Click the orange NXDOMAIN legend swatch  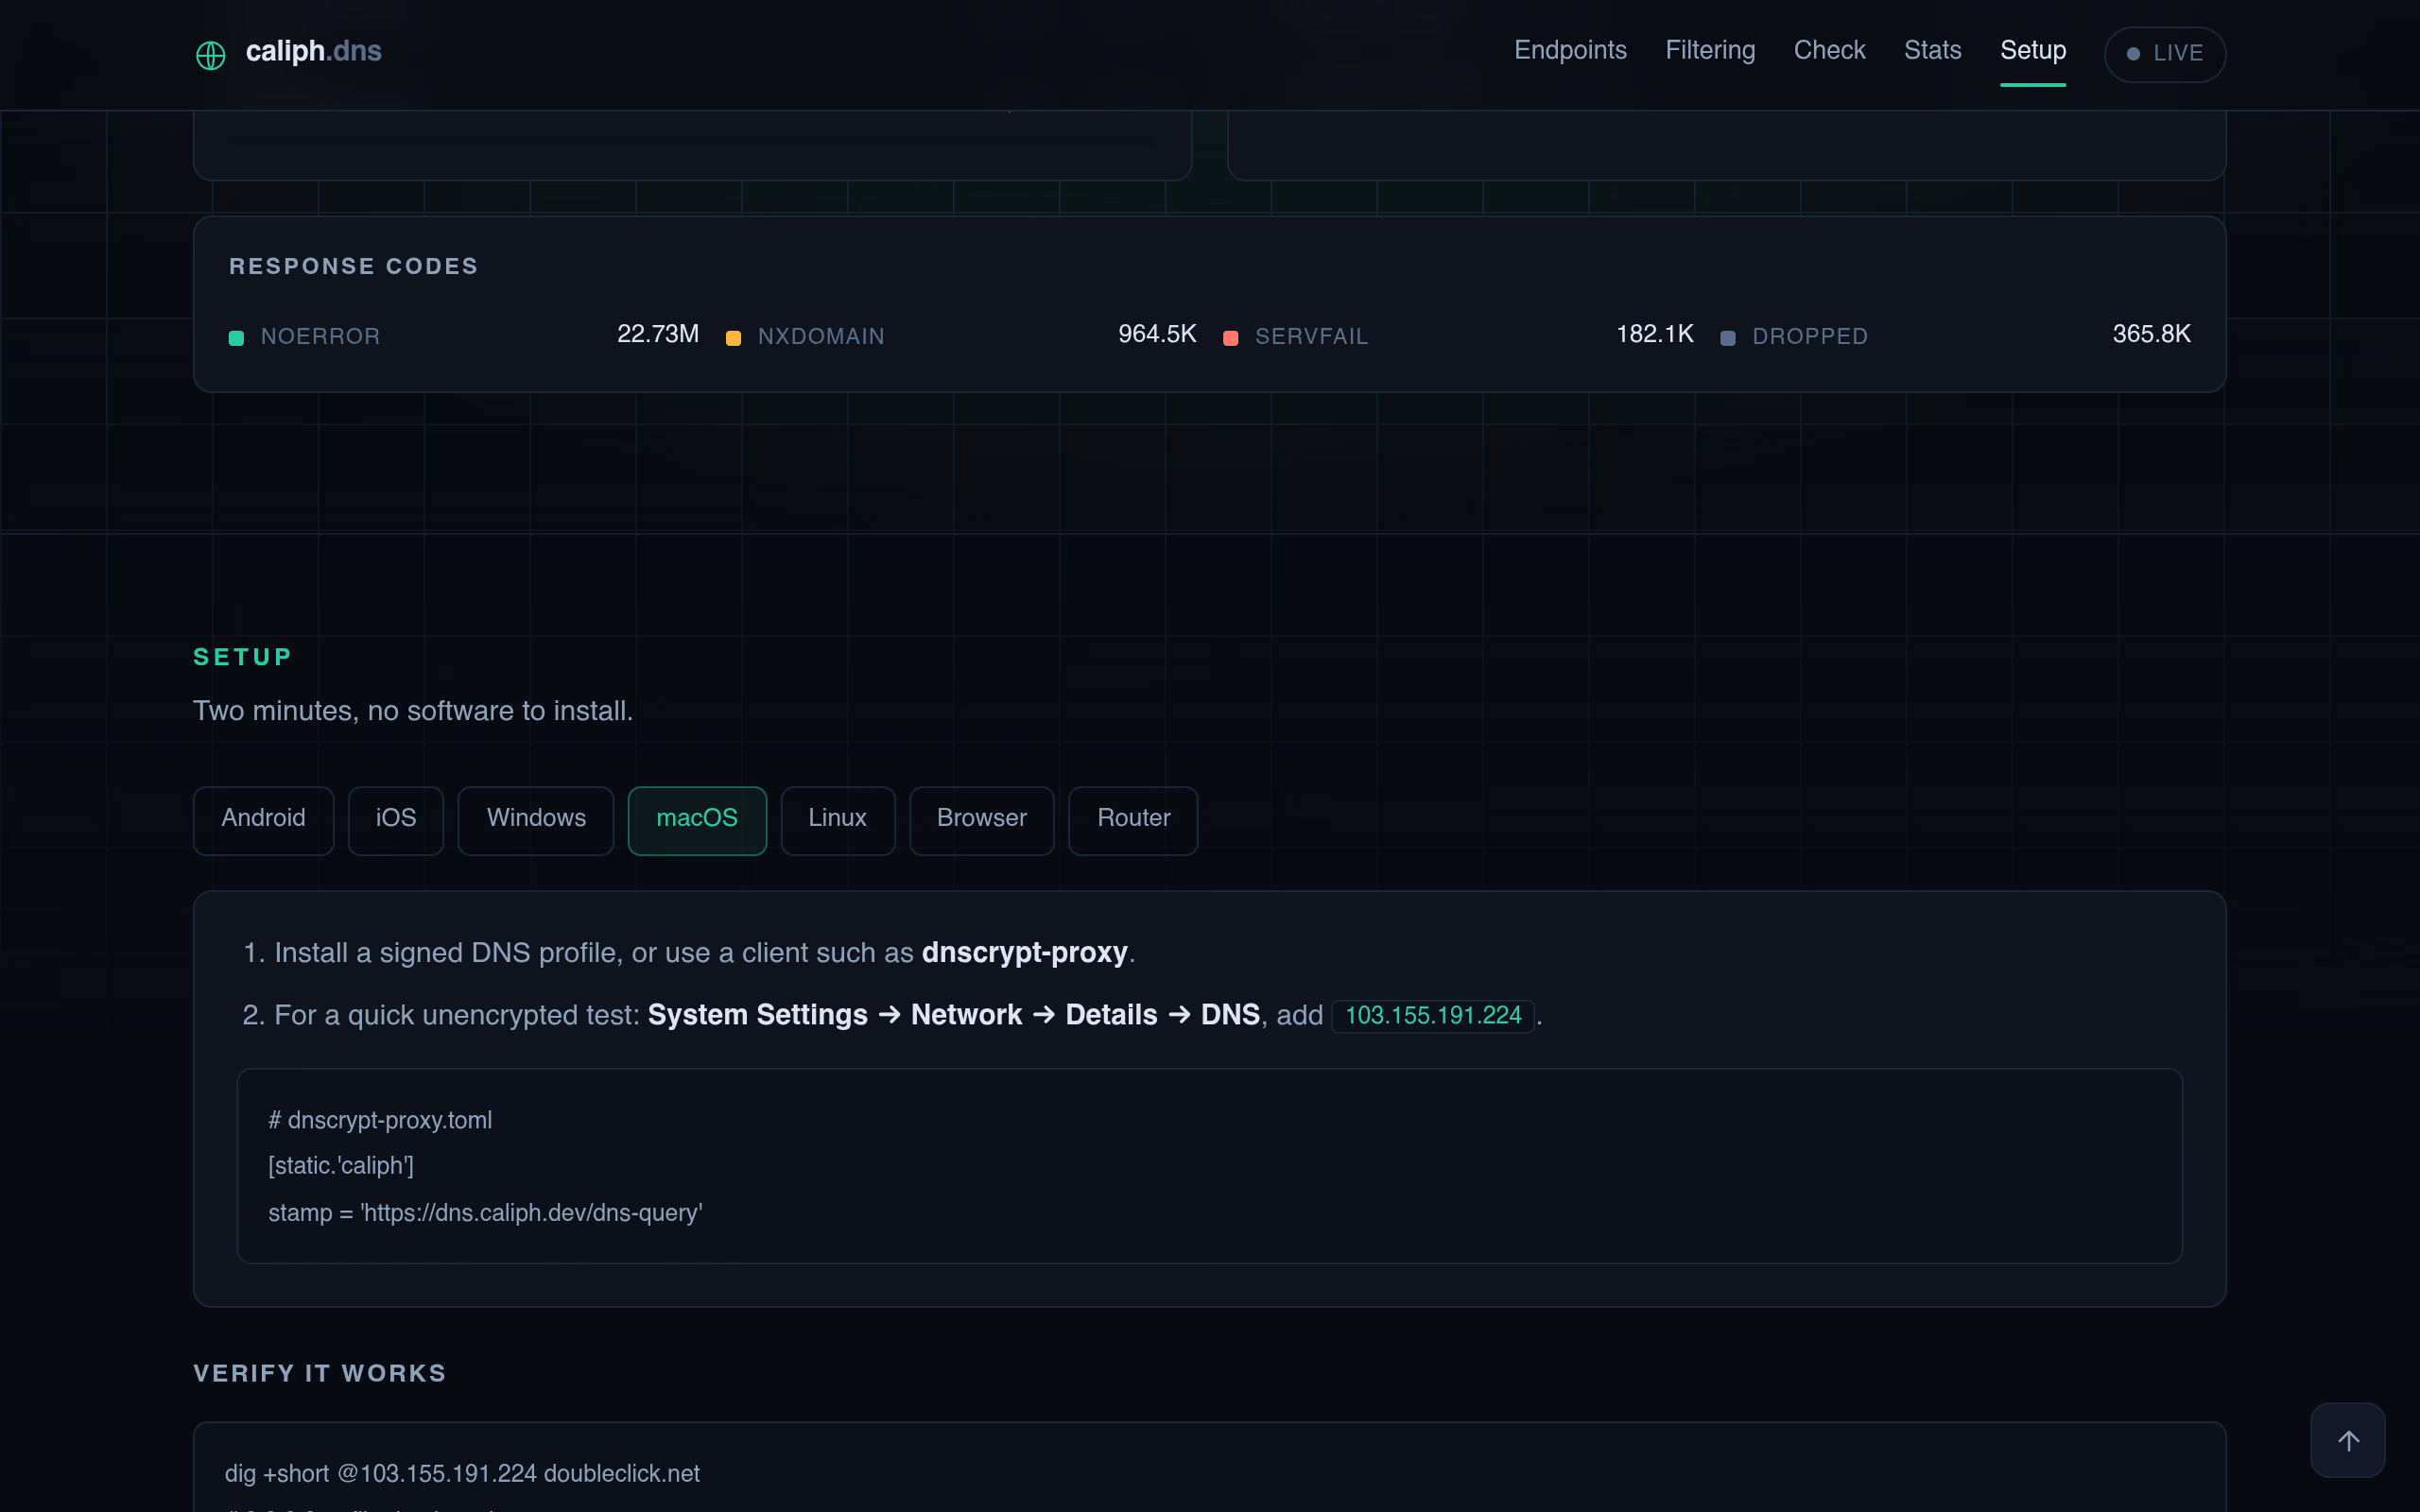tap(733, 338)
